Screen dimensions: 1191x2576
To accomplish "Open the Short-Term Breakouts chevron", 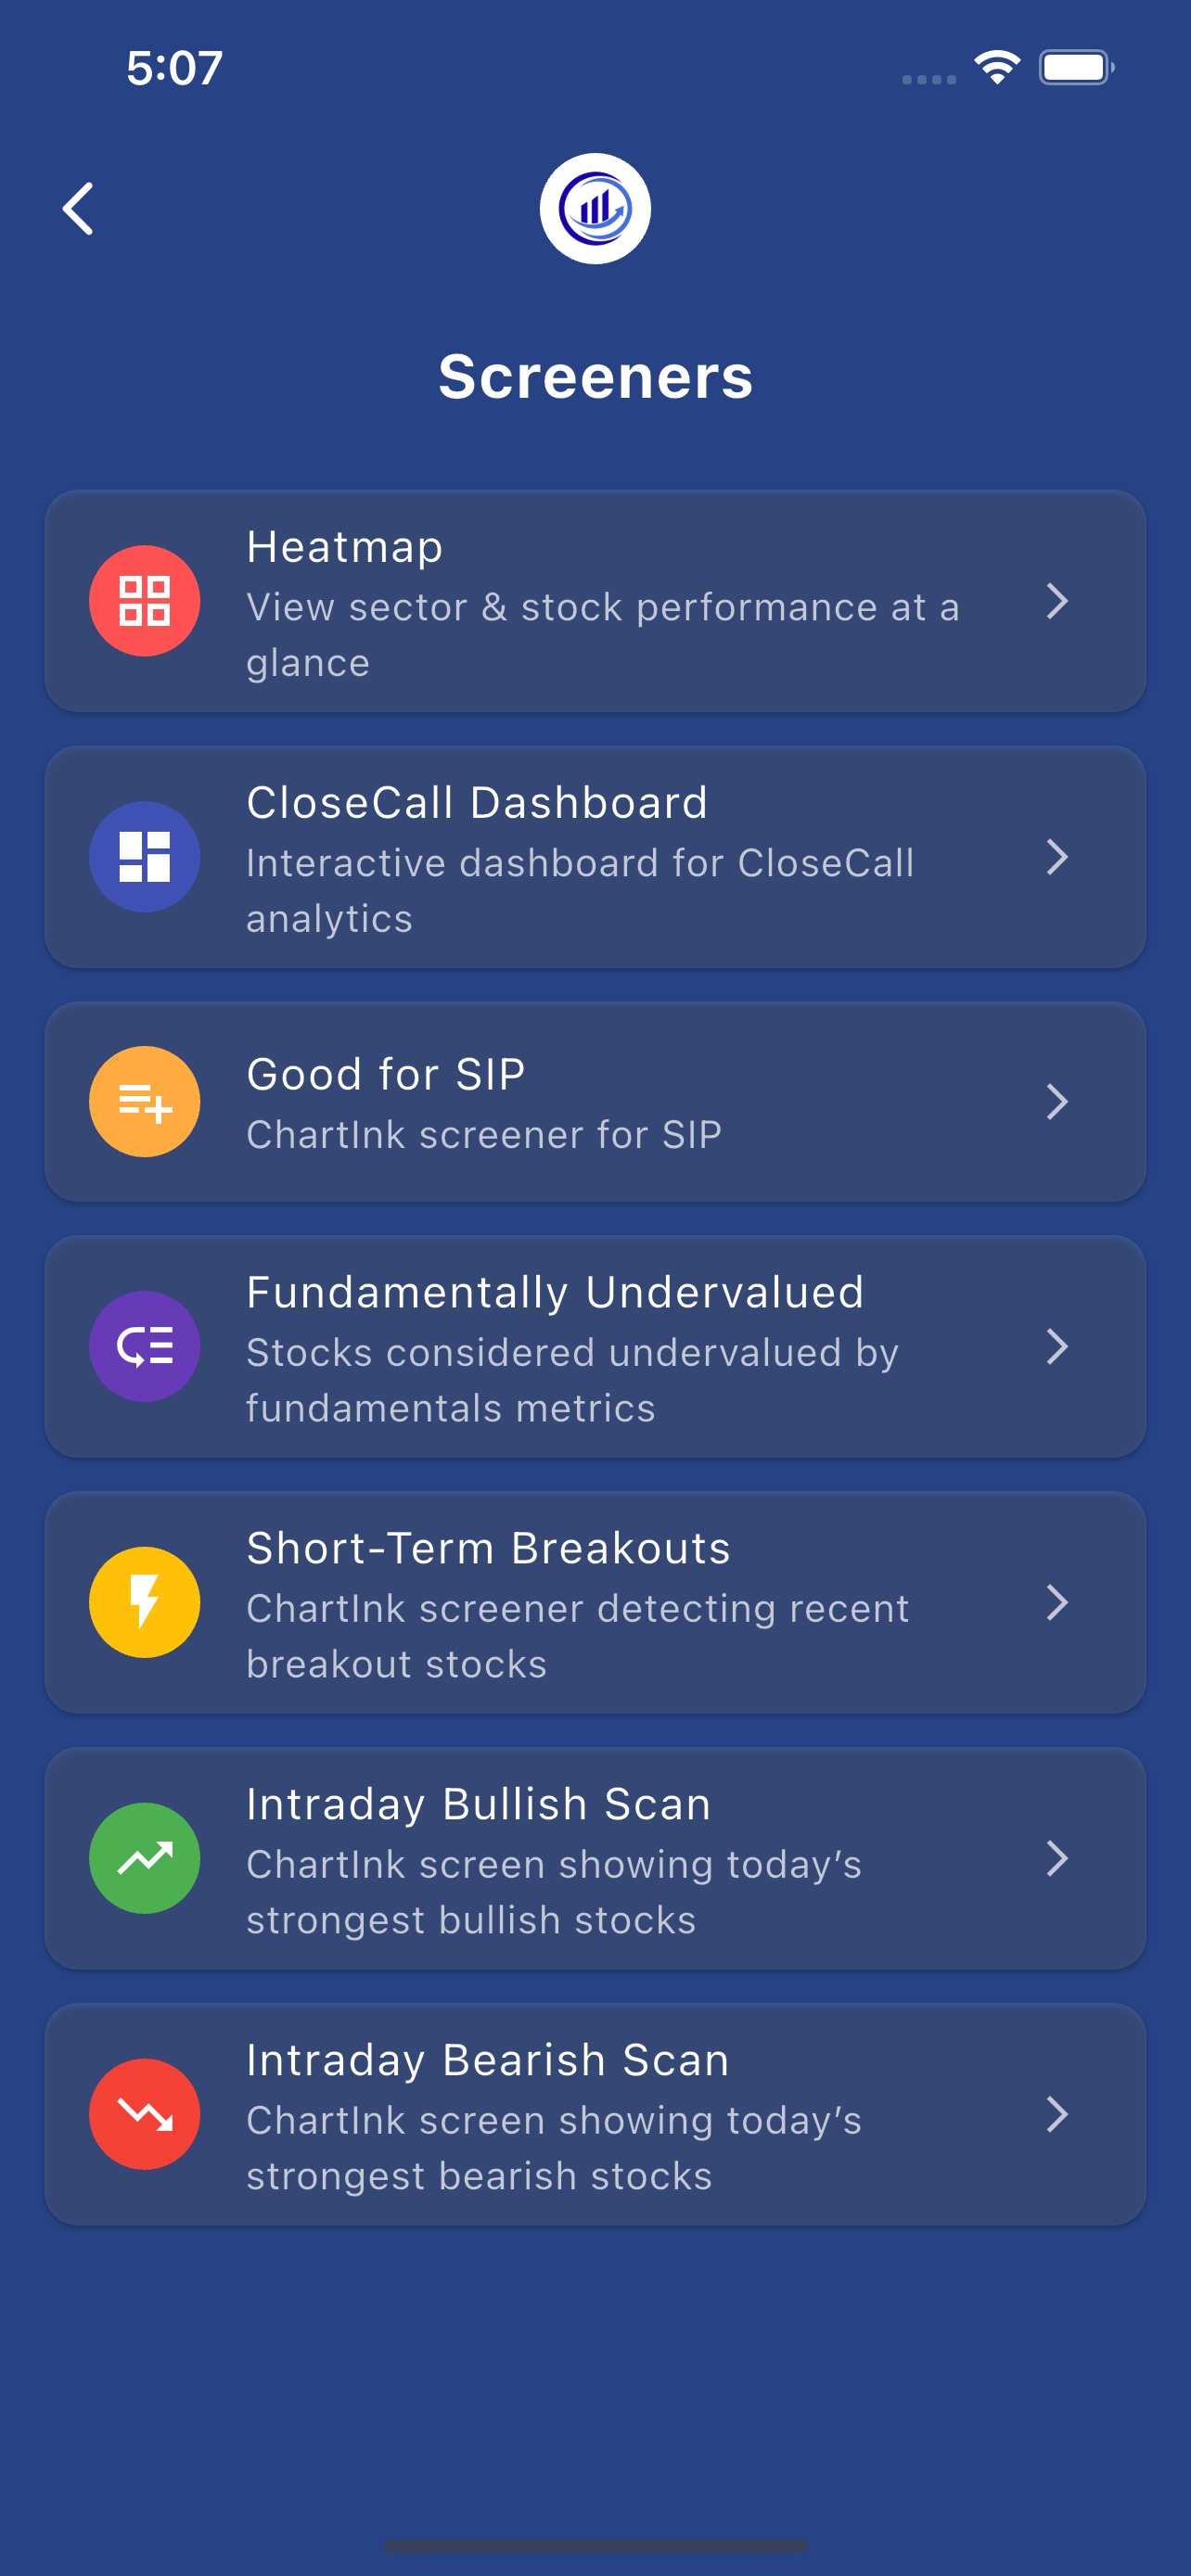I will point(1057,1603).
